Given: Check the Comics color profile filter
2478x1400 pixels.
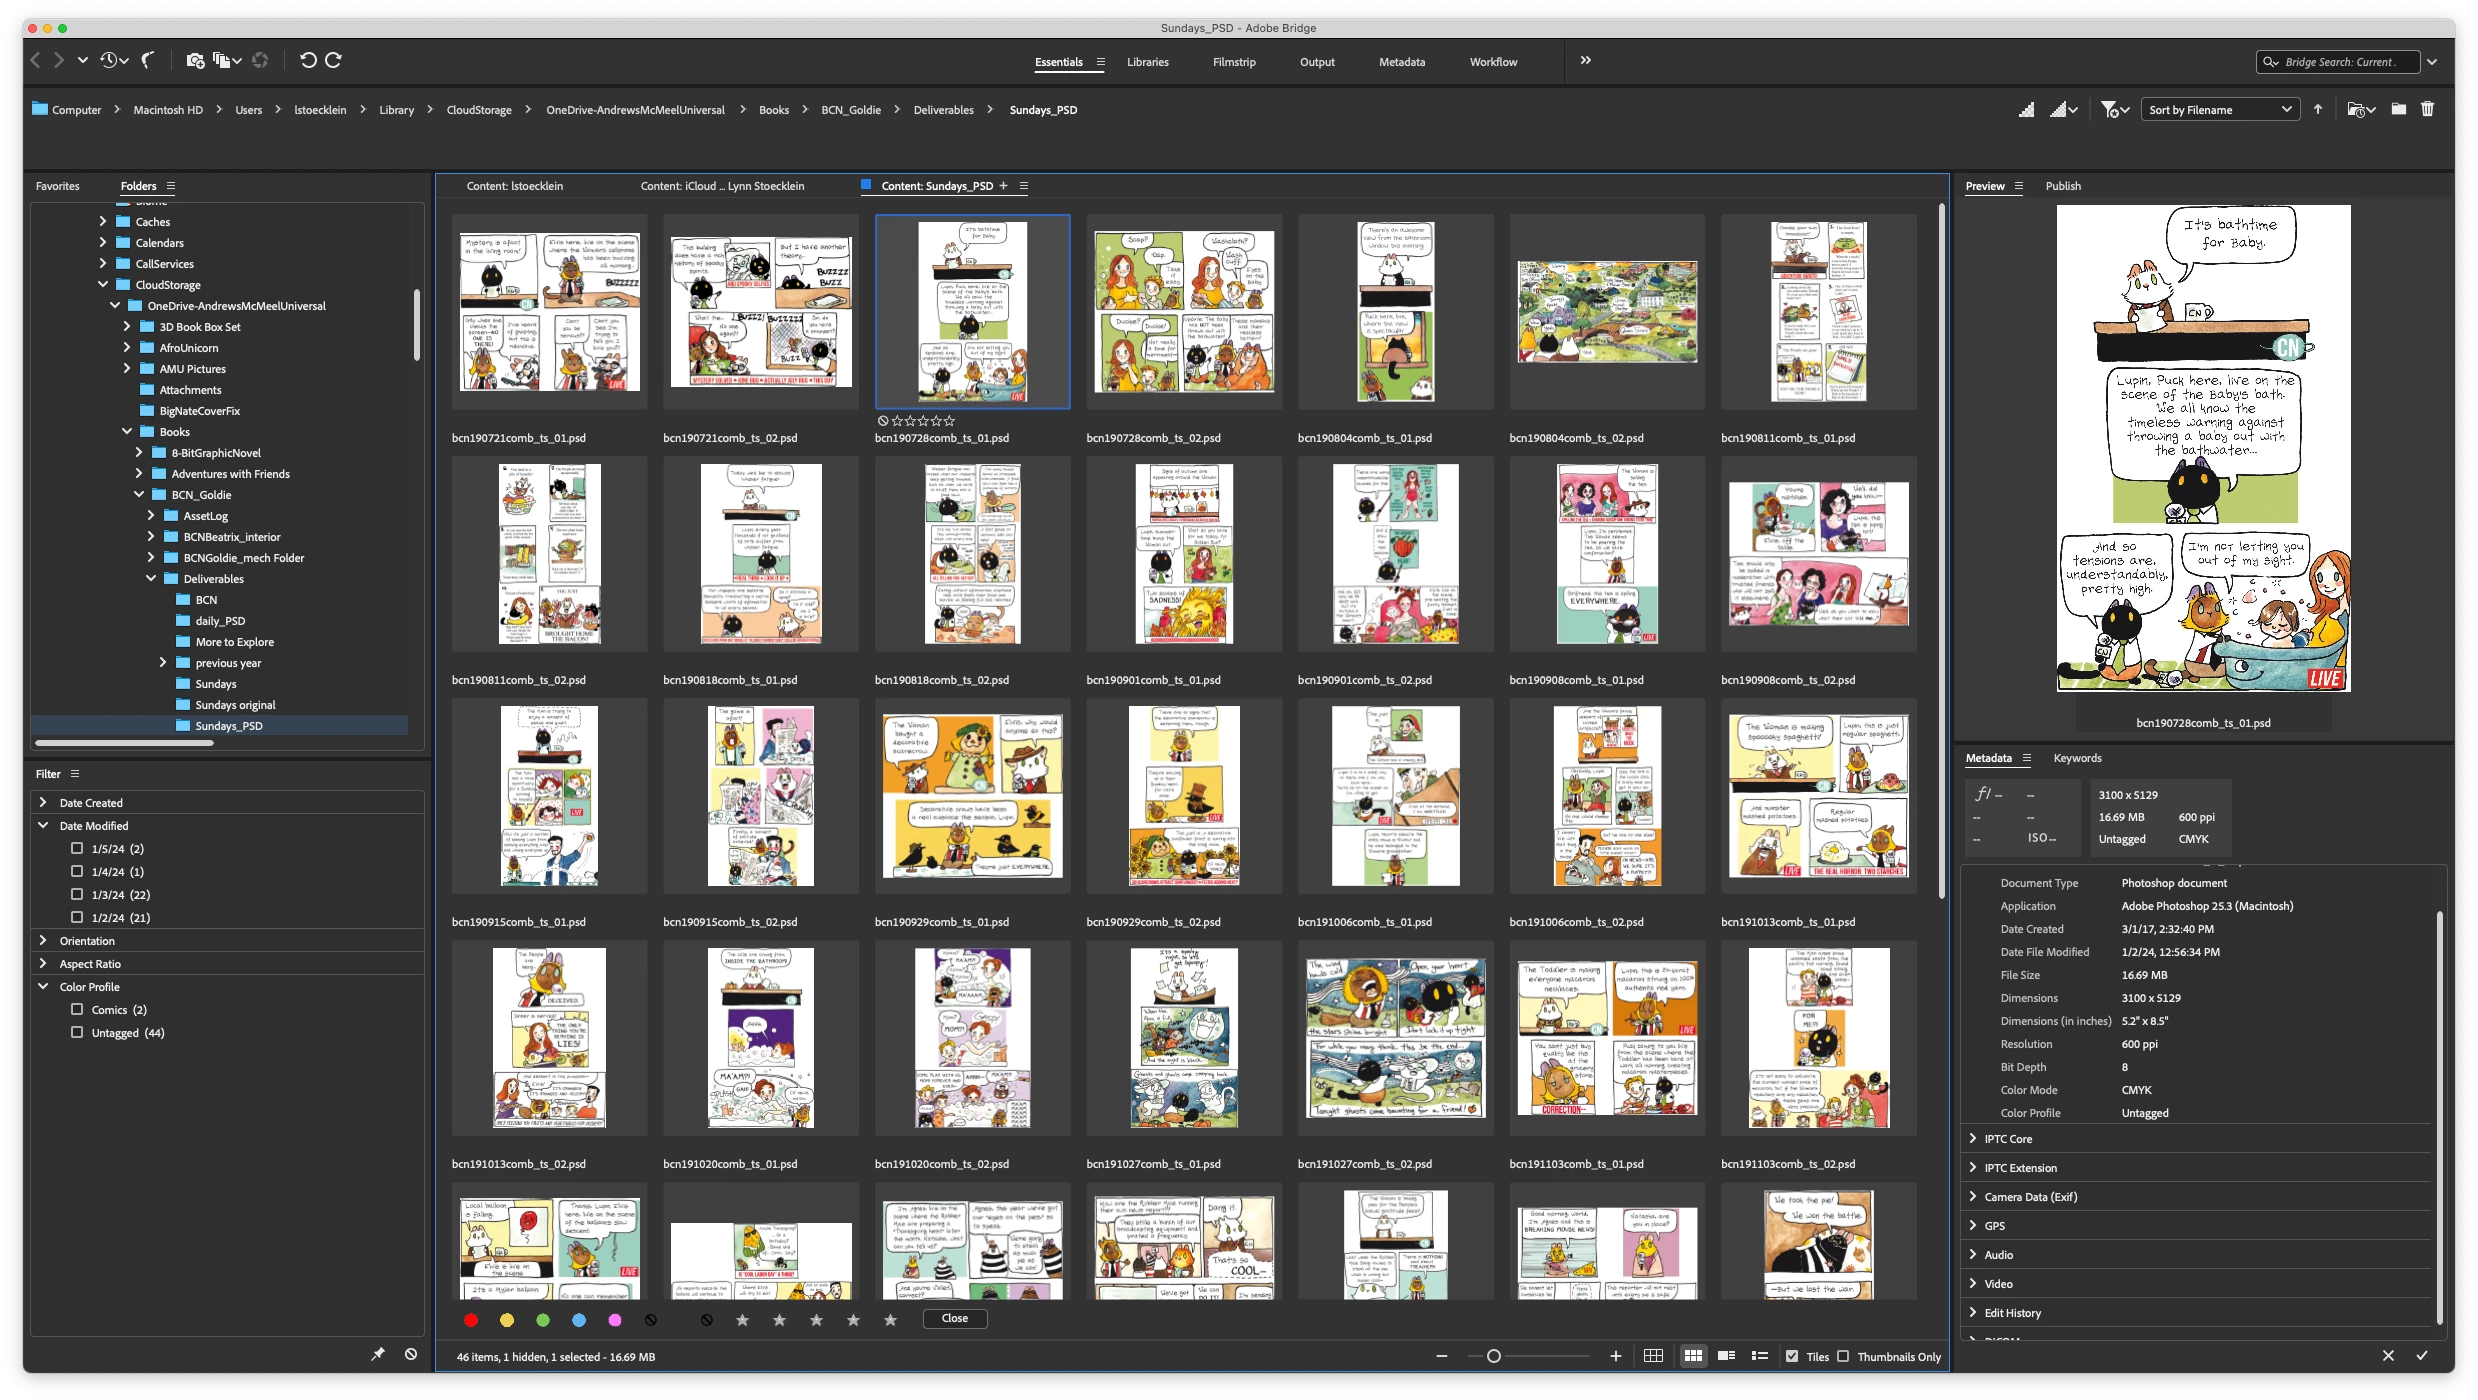Looking at the screenshot, I should [x=77, y=1009].
